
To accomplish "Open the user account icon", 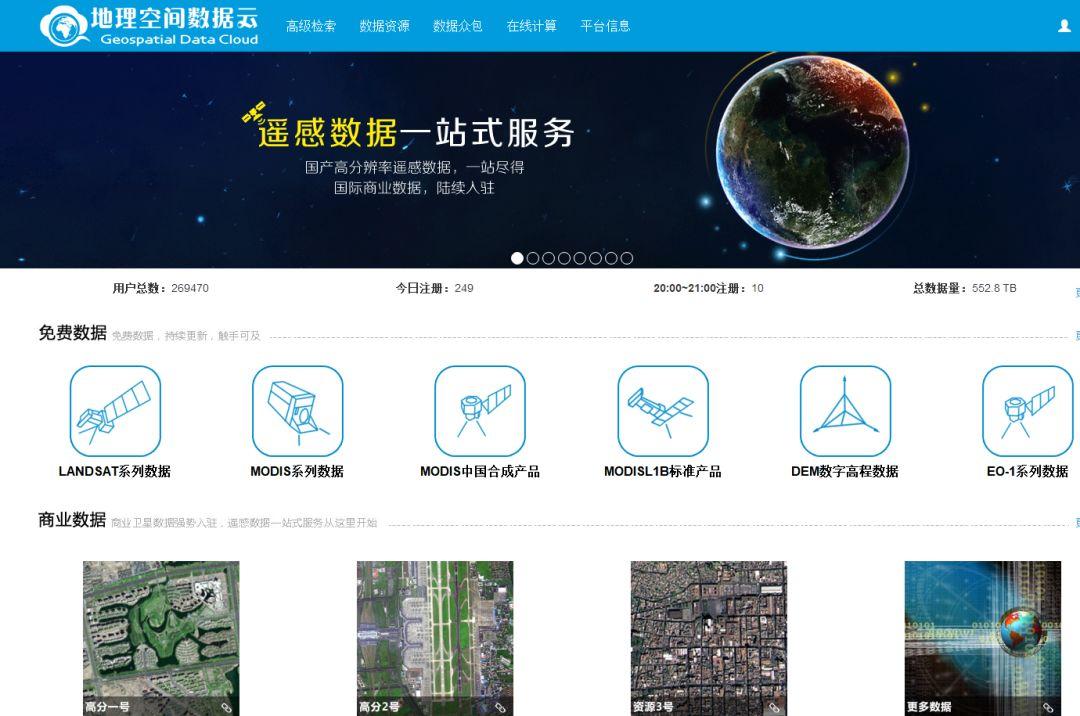I will pos(1064,26).
